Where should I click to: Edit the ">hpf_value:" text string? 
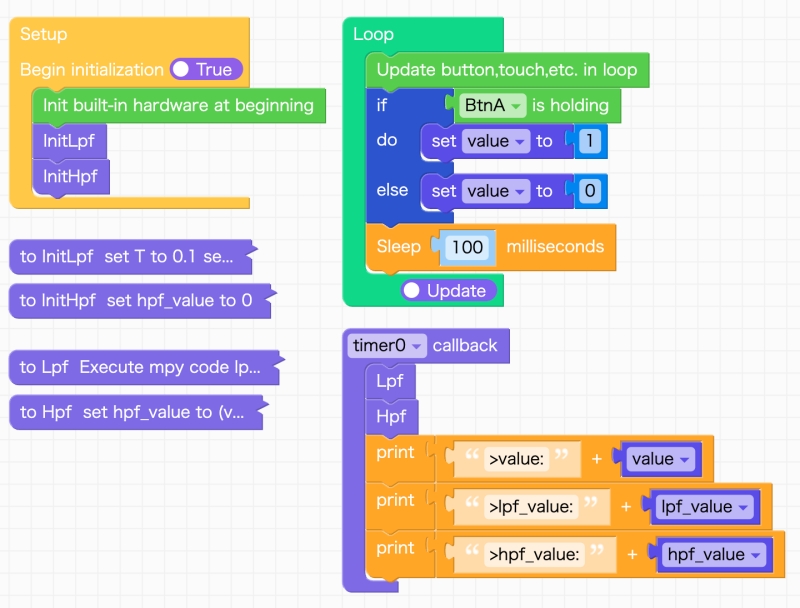534,555
